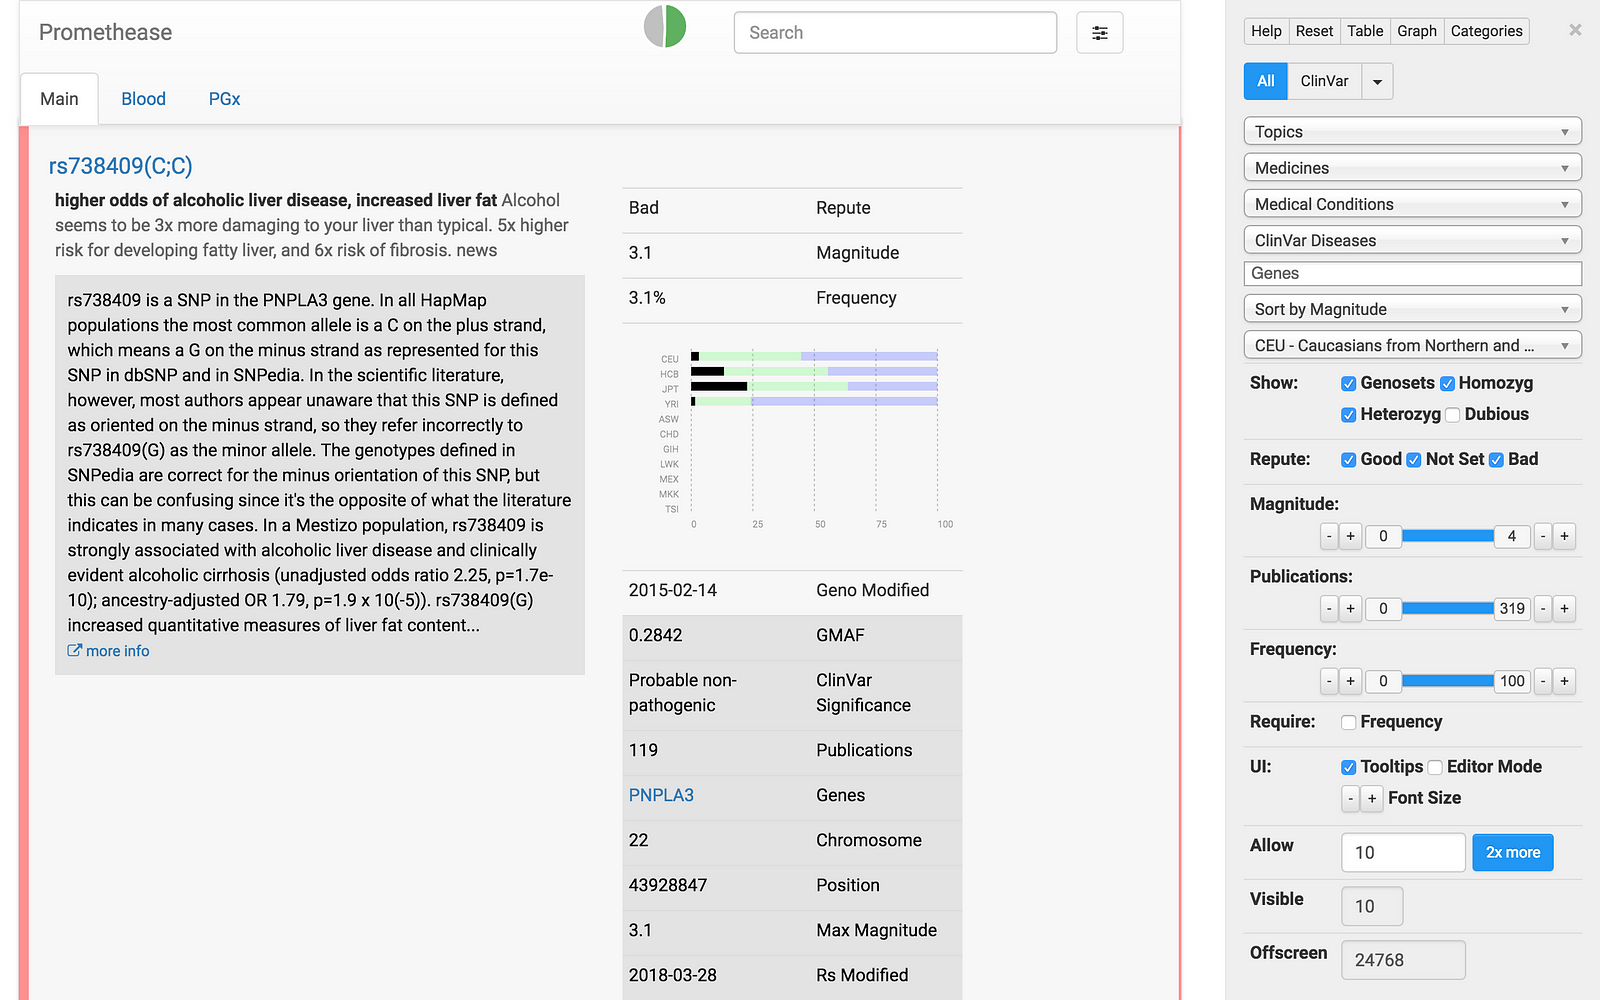1600x1000 pixels.
Task: Open the Medicines dropdown
Action: click(1413, 168)
